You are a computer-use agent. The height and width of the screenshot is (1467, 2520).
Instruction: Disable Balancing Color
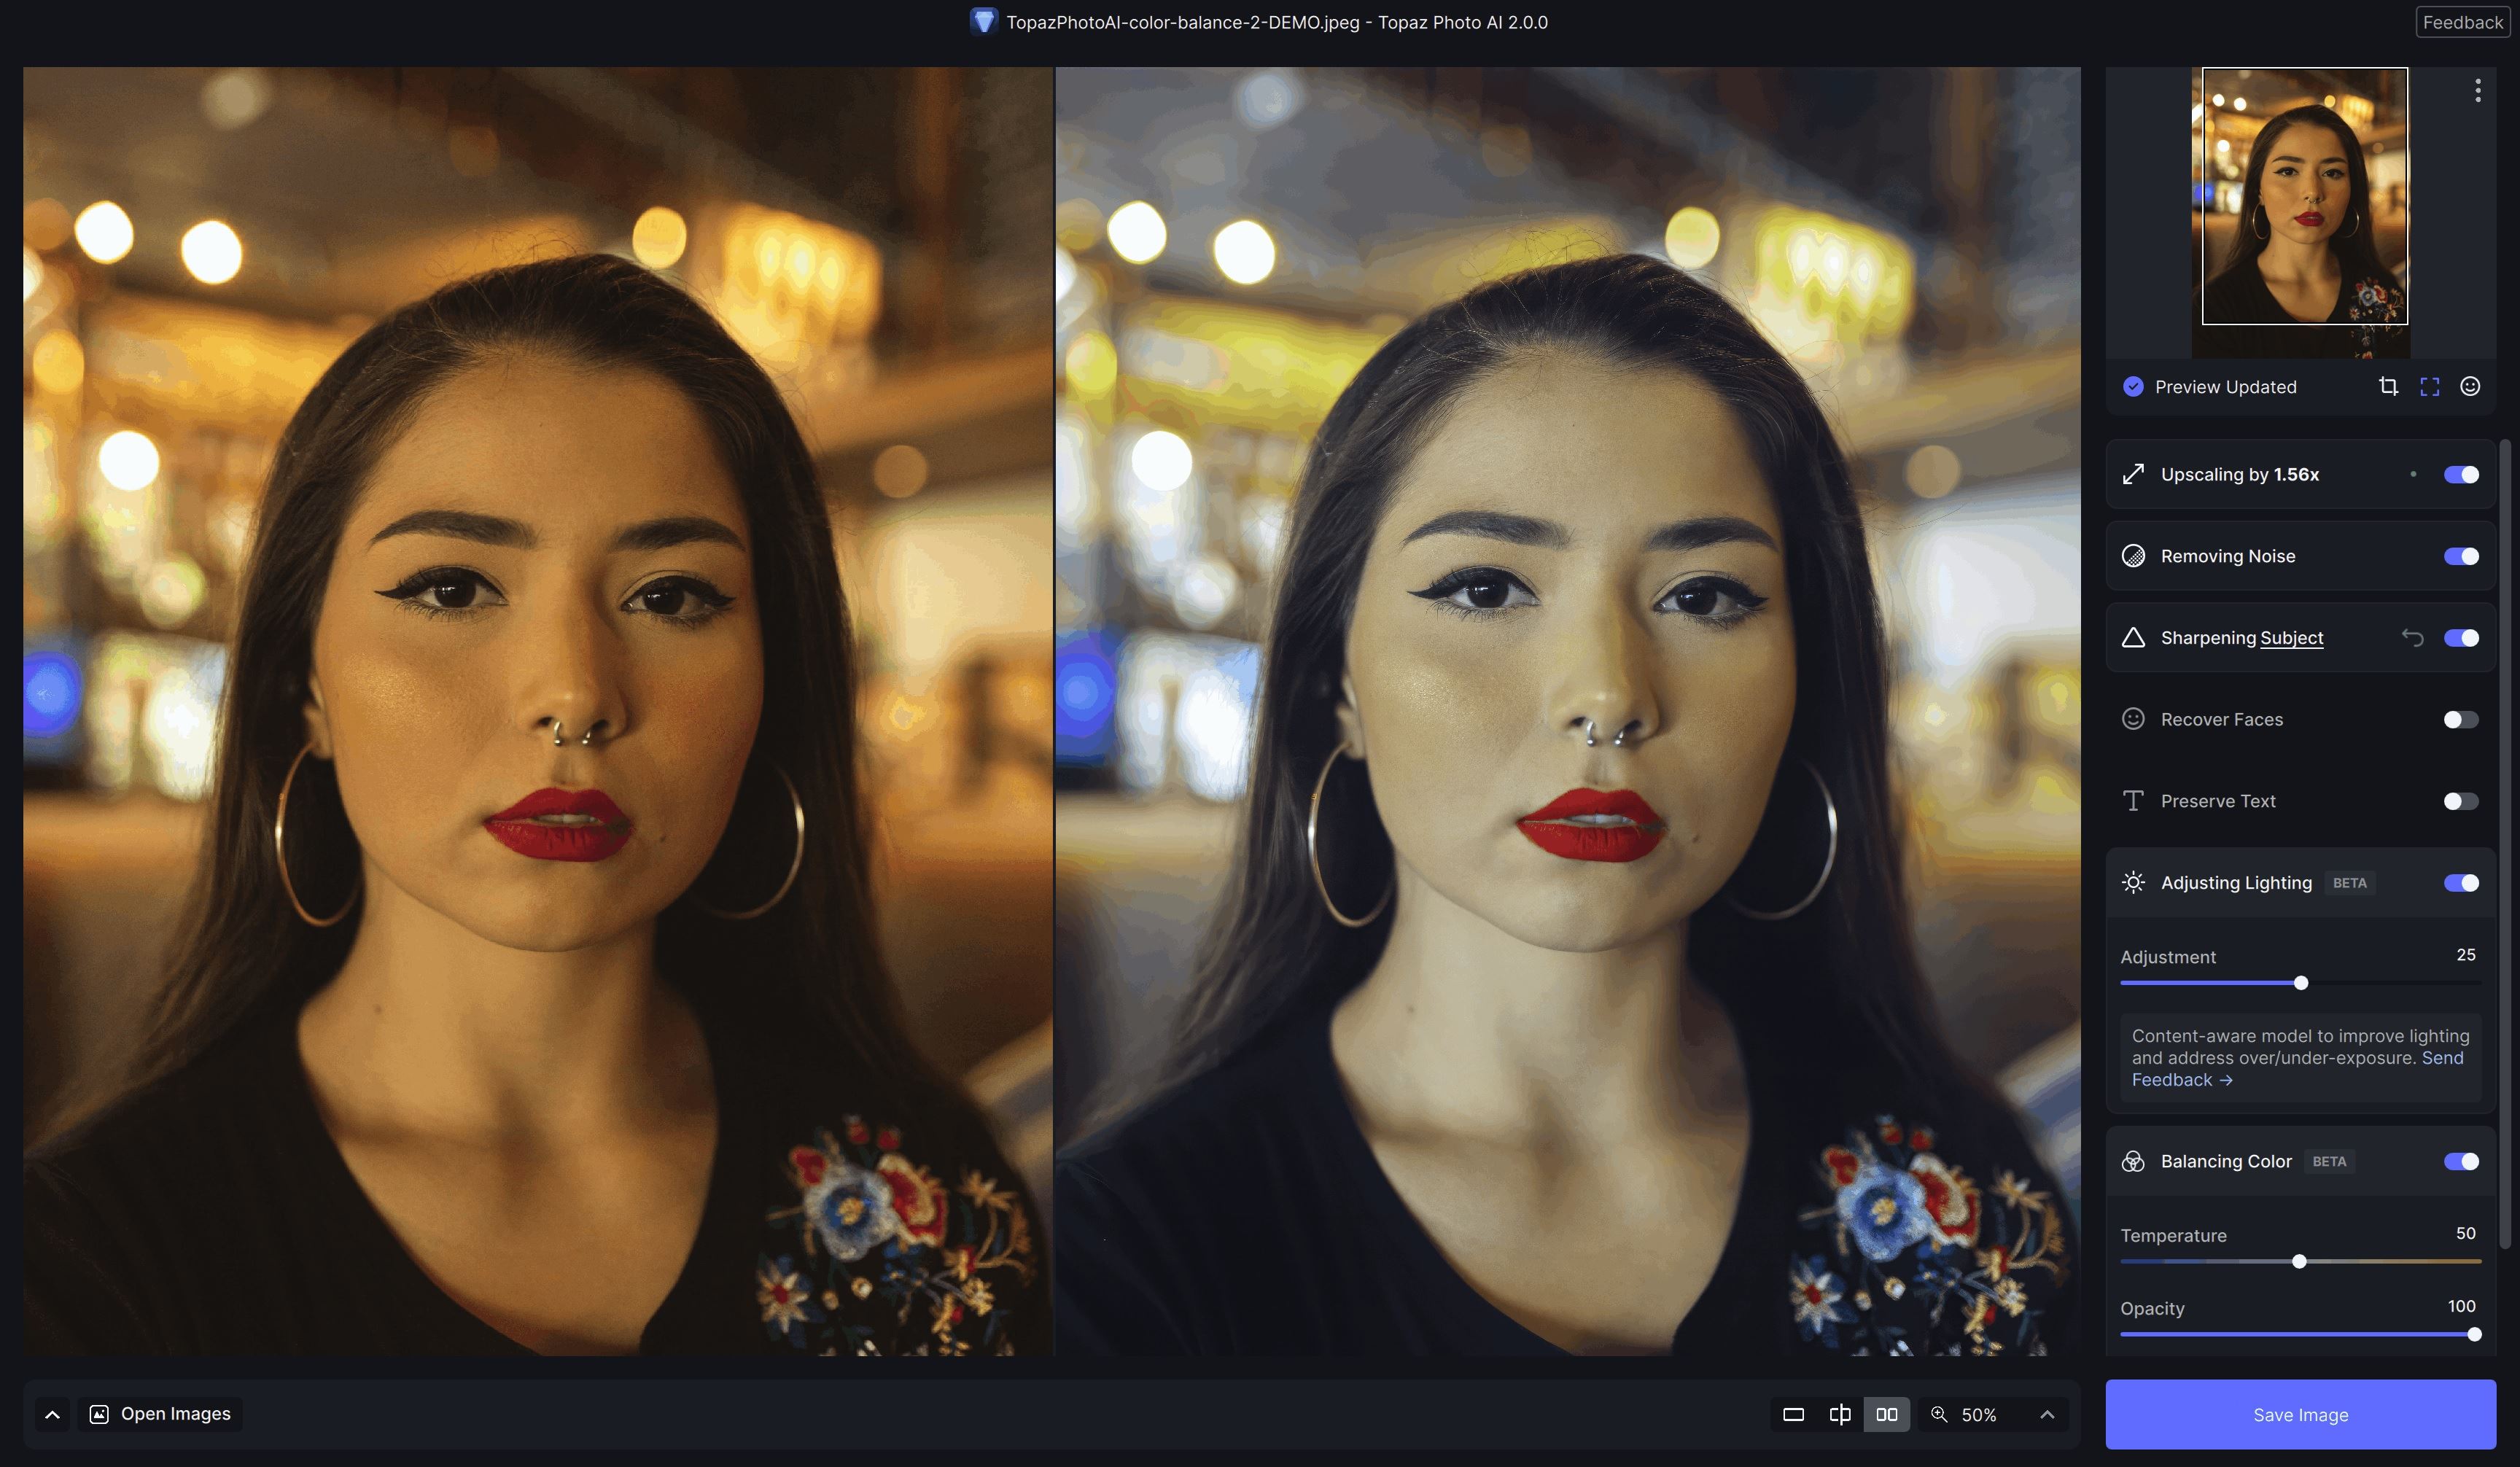coord(2460,1161)
